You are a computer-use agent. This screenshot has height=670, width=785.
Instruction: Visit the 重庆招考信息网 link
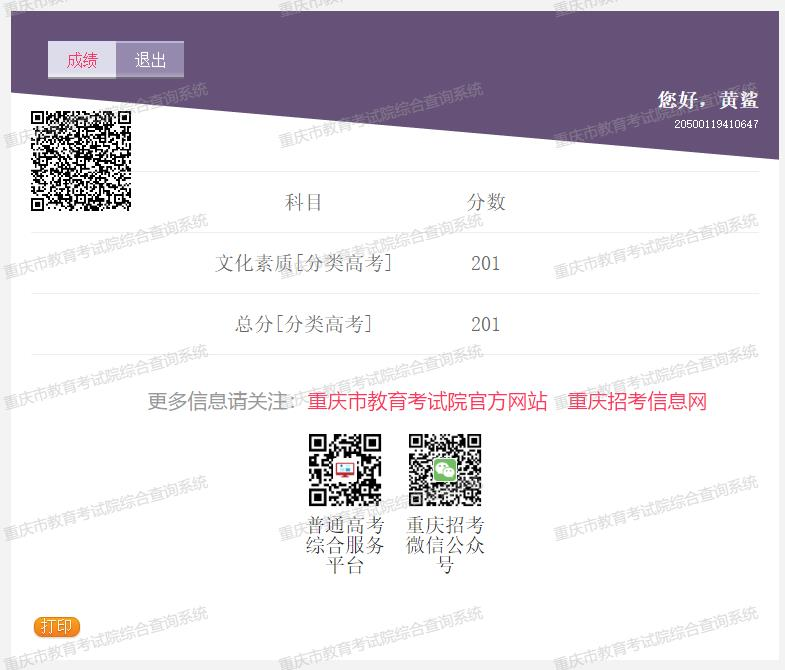(637, 402)
